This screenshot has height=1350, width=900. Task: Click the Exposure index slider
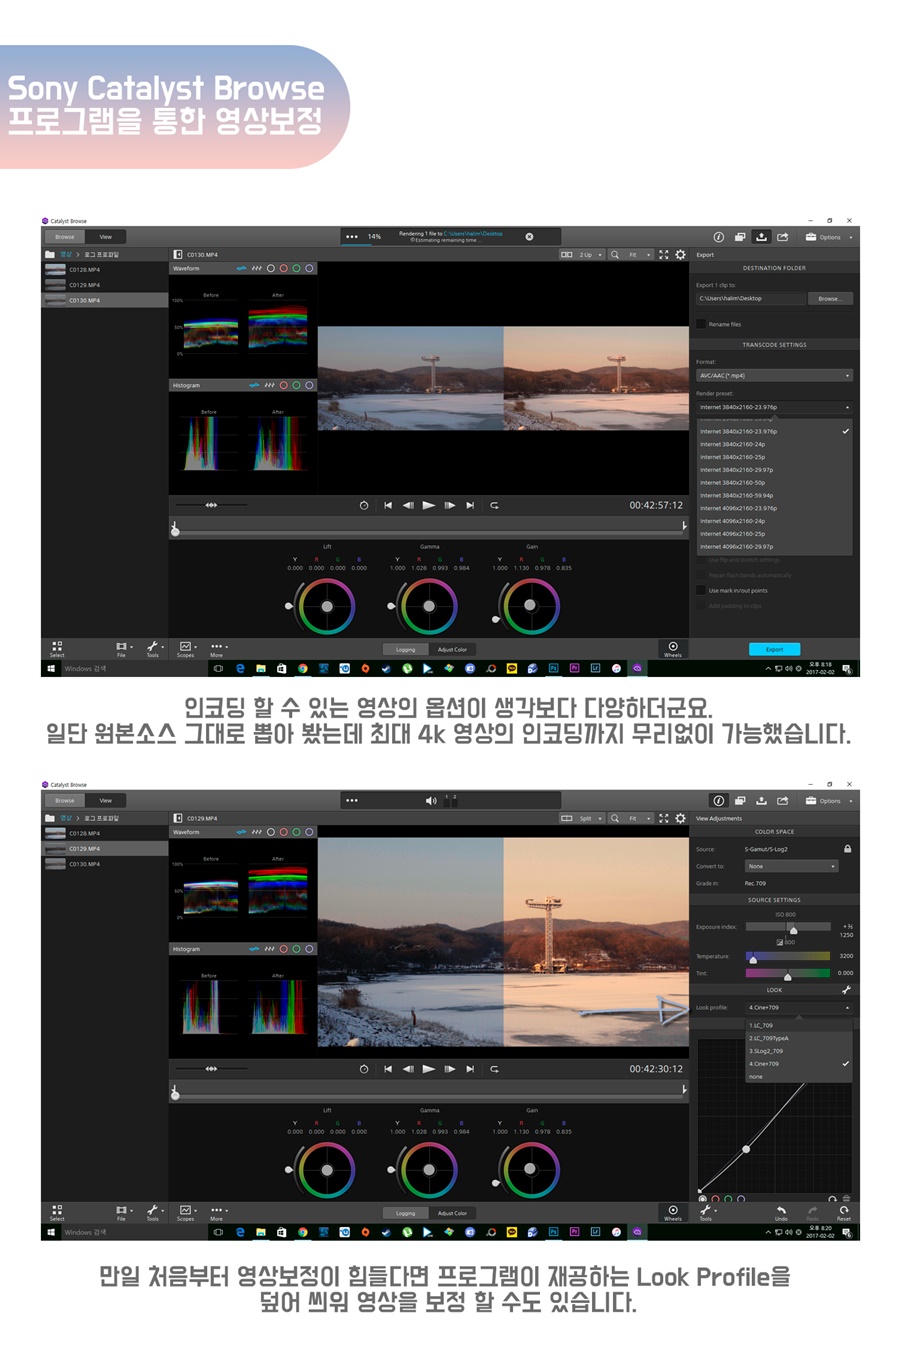(x=788, y=929)
